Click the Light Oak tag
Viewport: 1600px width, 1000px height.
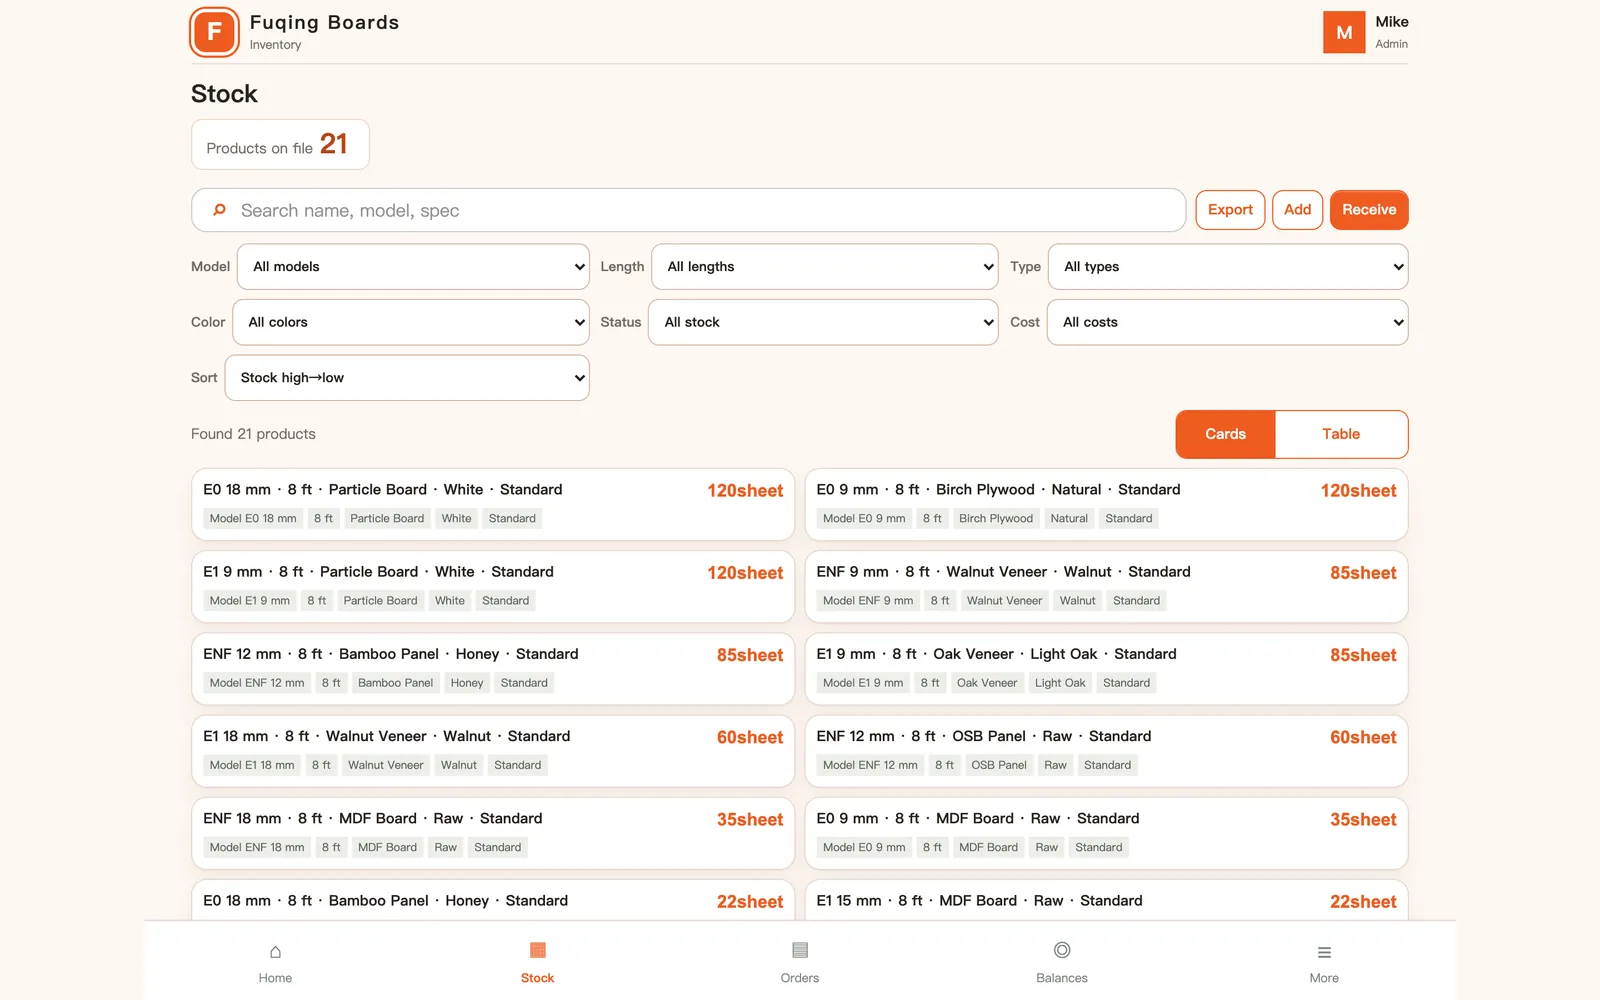1060,683
